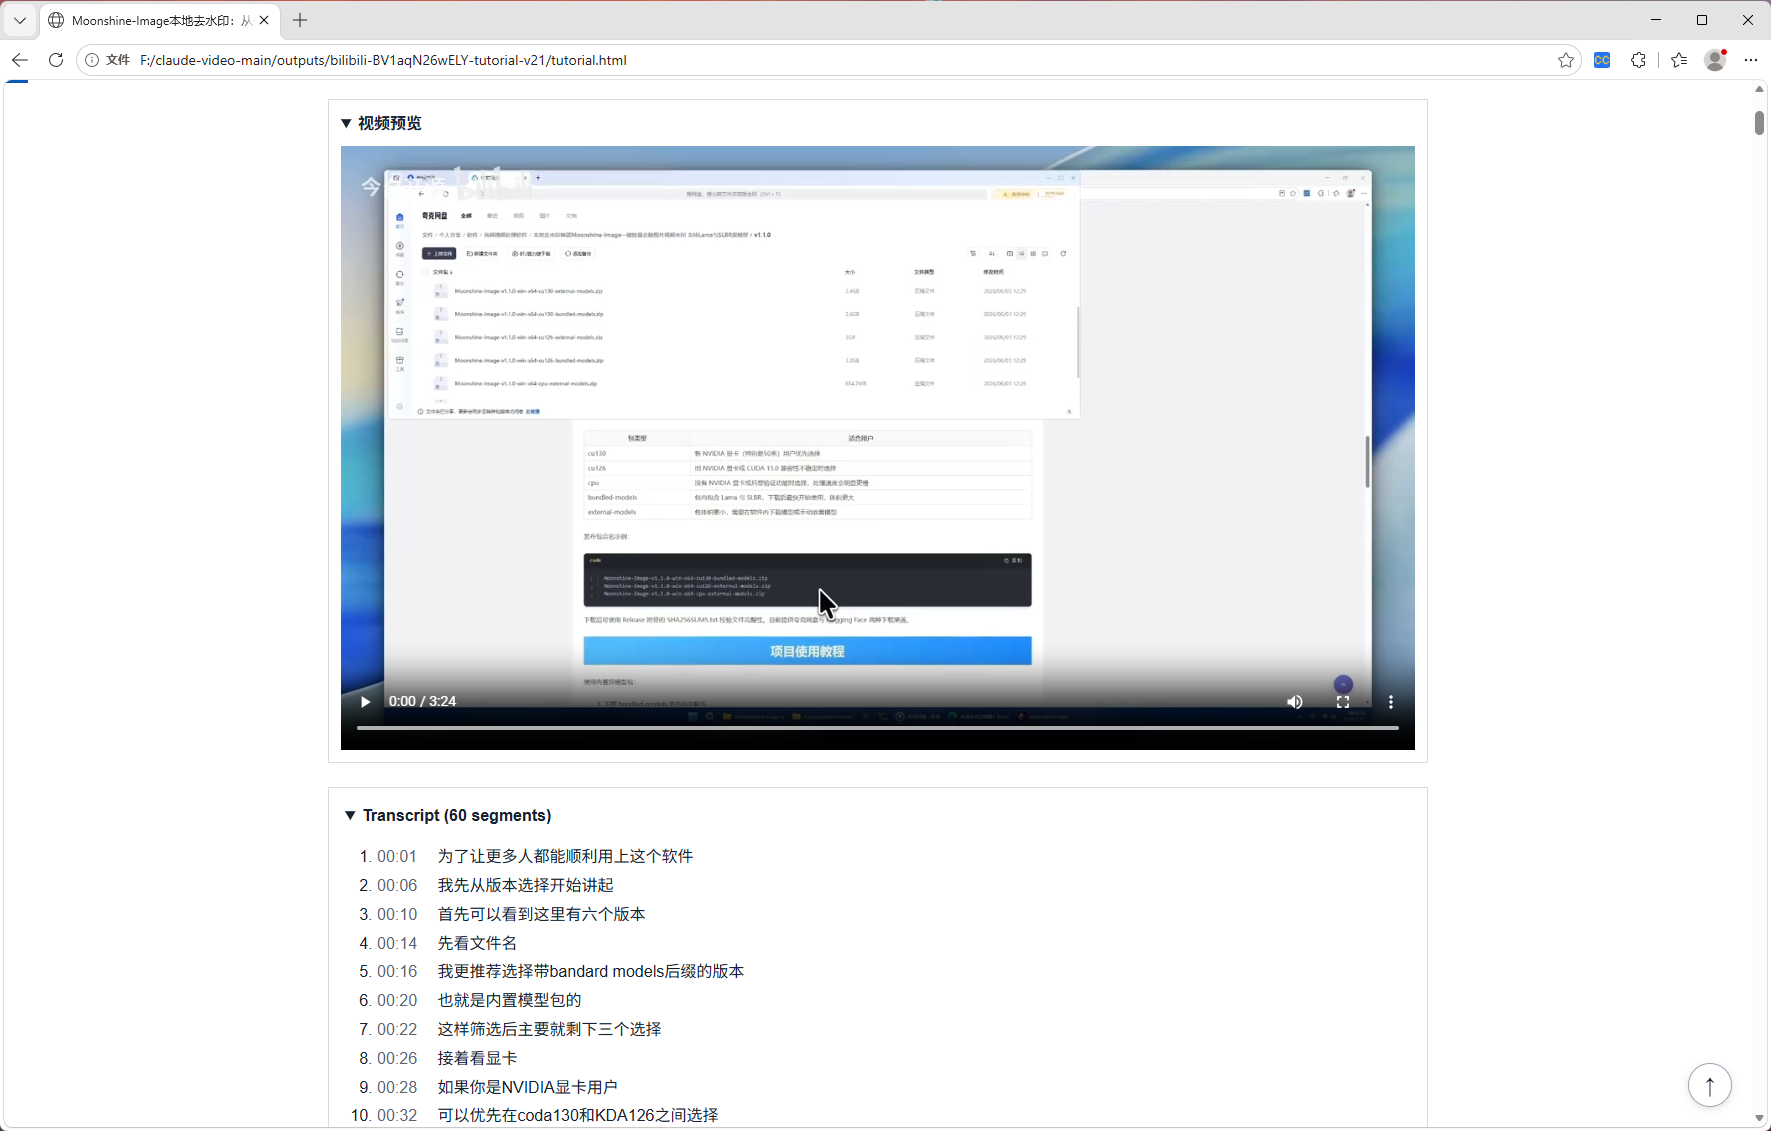Open the browser profile avatar

pos(1715,60)
